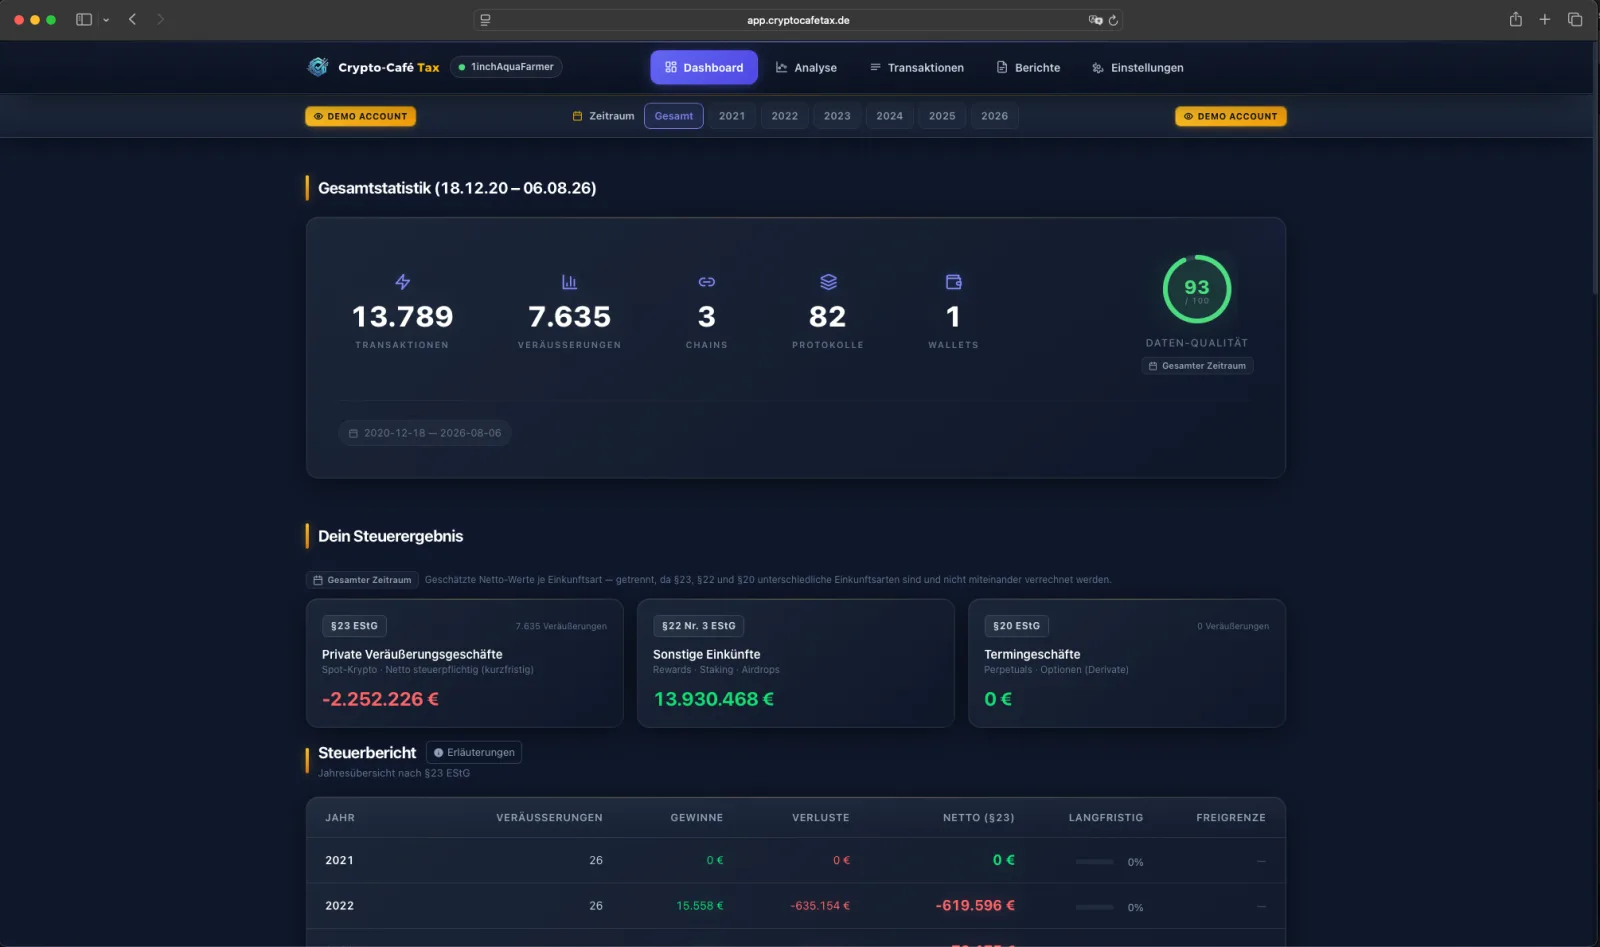
Task: Filter to year 2025
Action: [942, 116]
